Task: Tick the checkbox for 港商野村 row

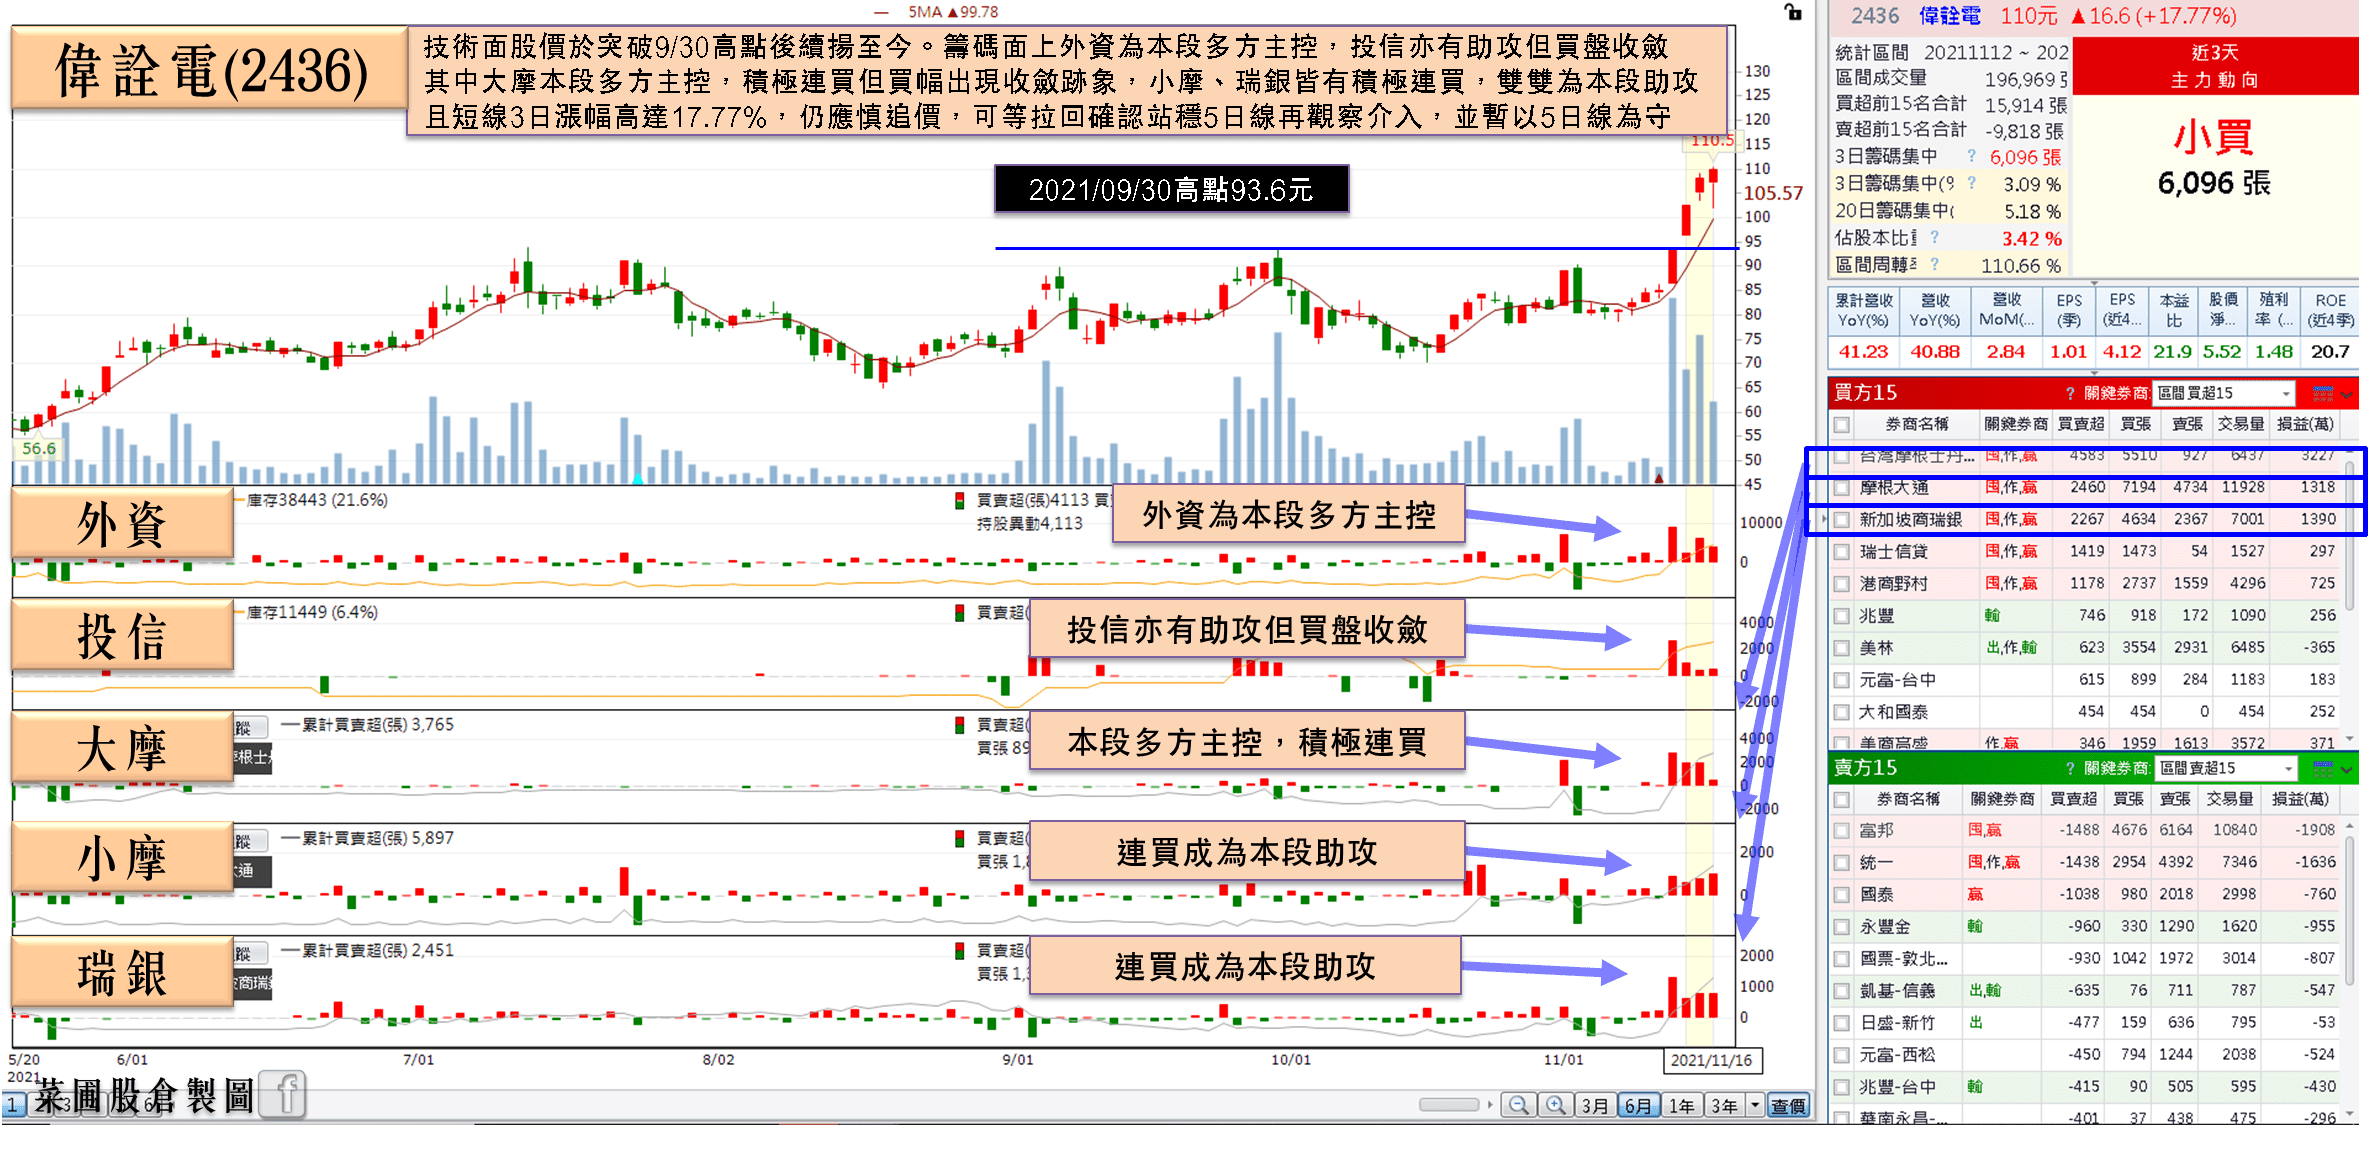Action: pos(1842,584)
